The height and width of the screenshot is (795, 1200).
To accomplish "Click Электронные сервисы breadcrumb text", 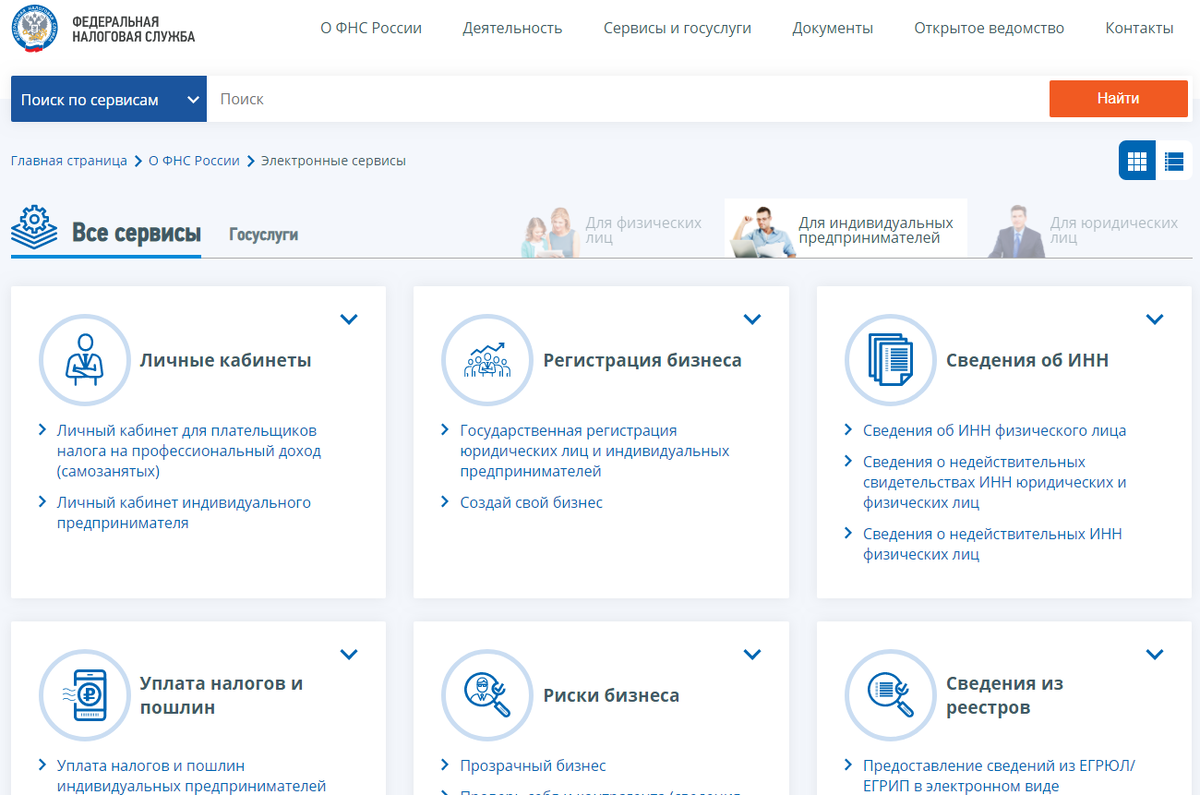I will click(333, 160).
